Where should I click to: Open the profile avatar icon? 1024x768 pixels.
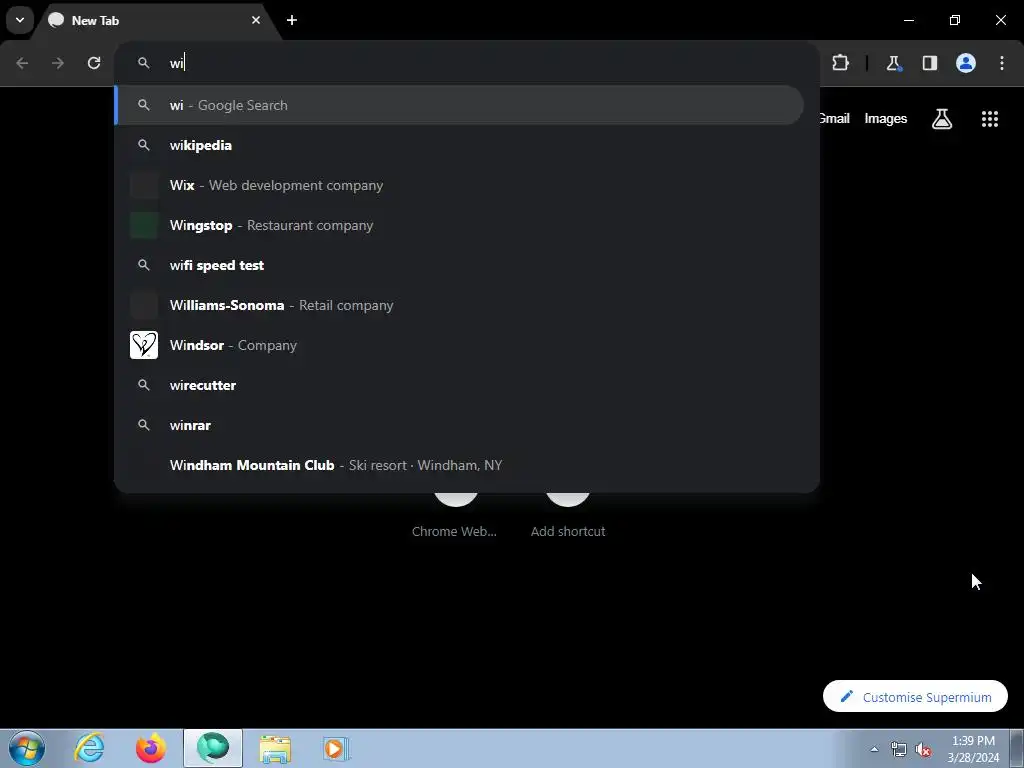point(966,63)
